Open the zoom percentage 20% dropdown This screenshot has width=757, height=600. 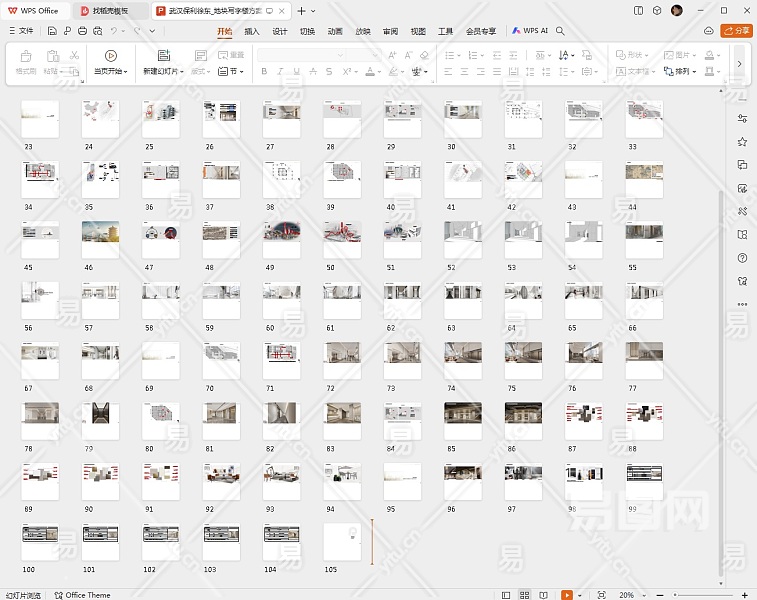click(x=630, y=594)
